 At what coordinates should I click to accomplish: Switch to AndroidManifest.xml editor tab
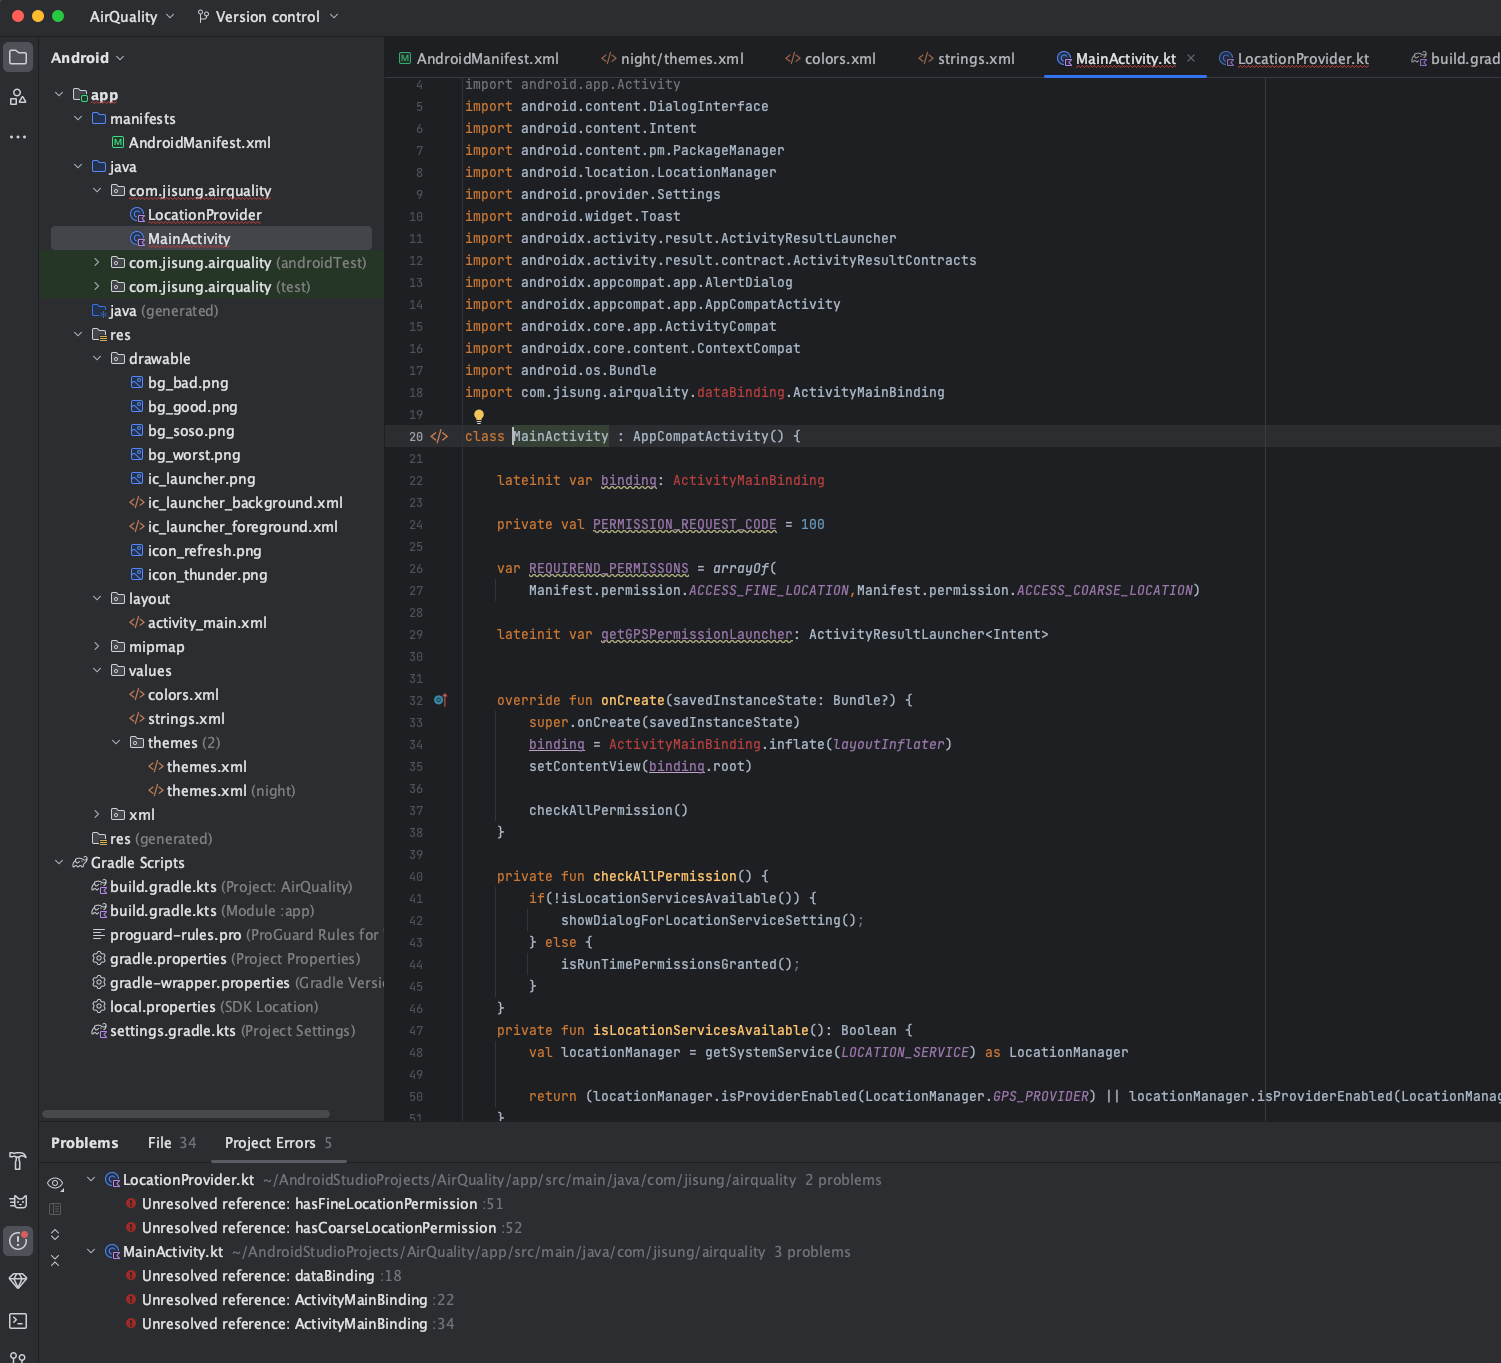(479, 58)
